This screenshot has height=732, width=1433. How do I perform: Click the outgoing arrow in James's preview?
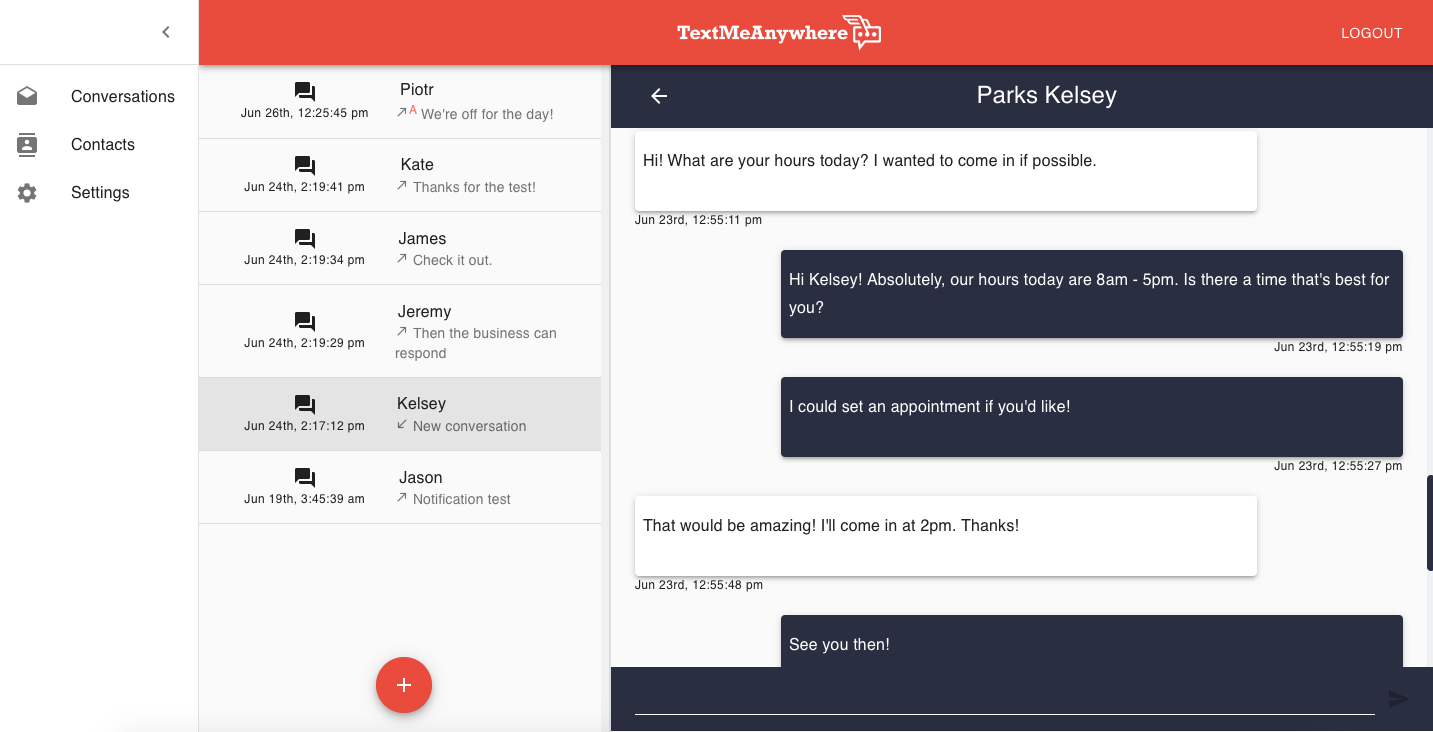402,259
